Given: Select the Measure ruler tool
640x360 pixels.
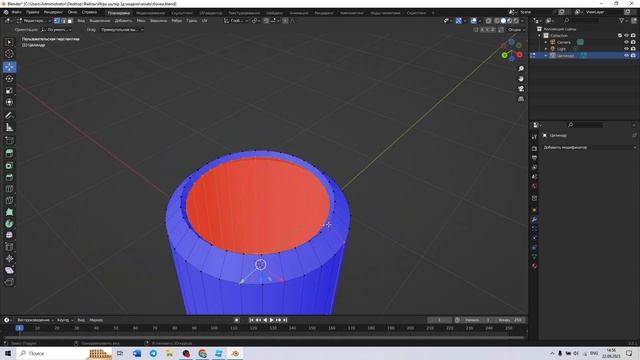Looking at the screenshot, I should click(9, 127).
